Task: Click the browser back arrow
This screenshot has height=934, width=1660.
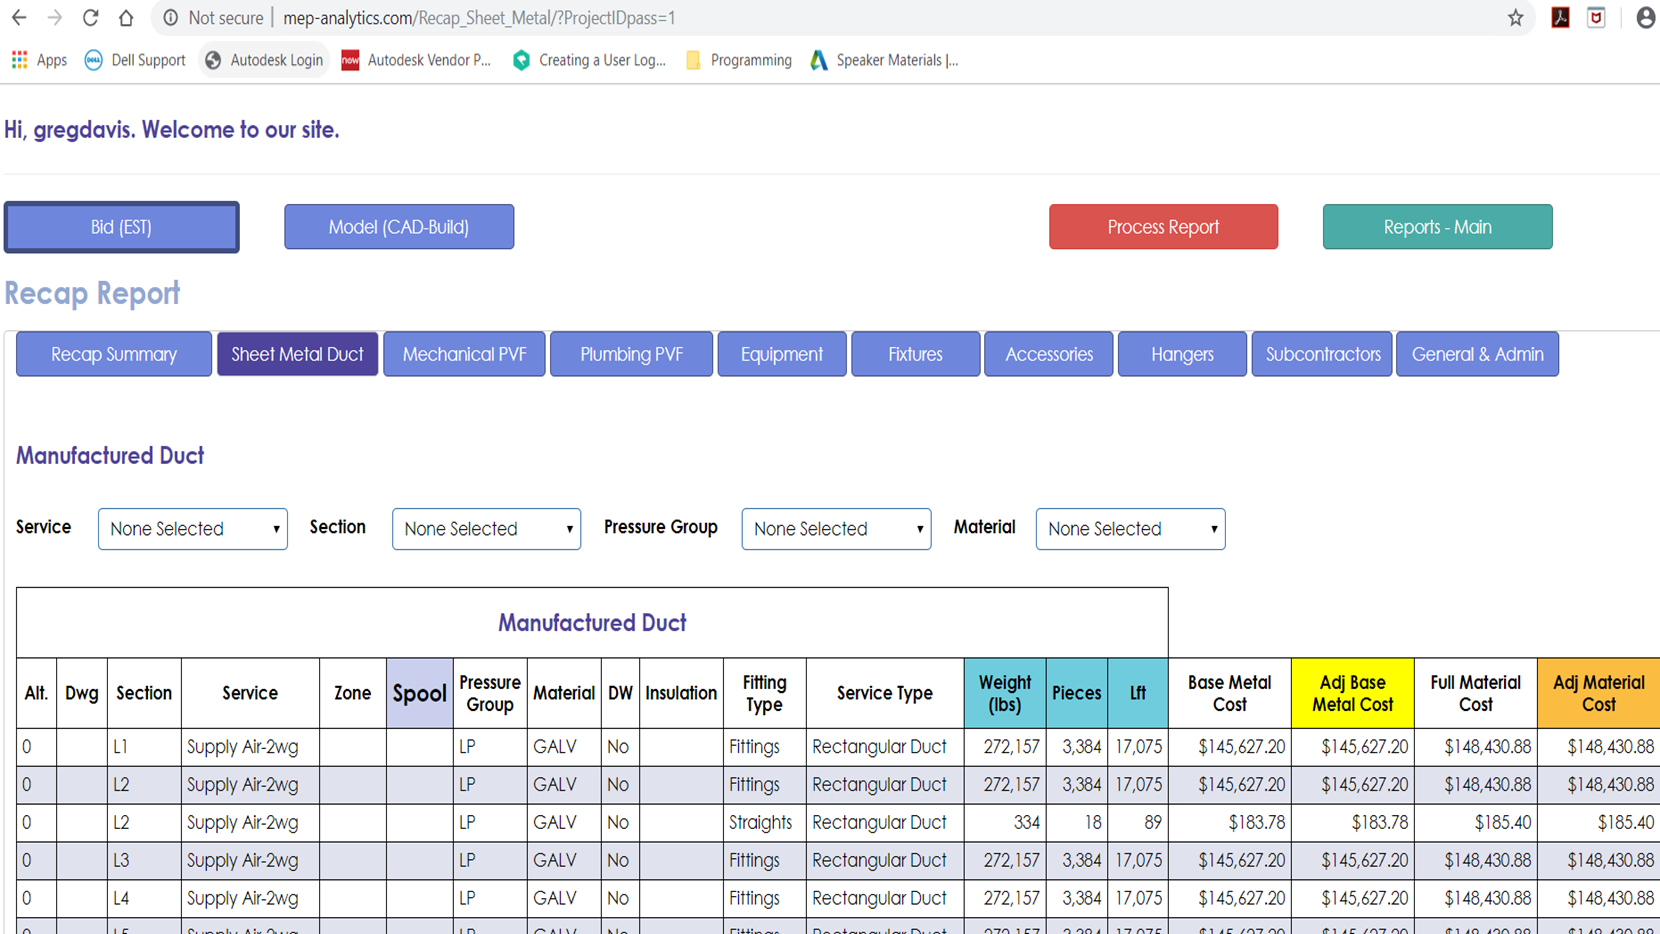Action: (19, 18)
